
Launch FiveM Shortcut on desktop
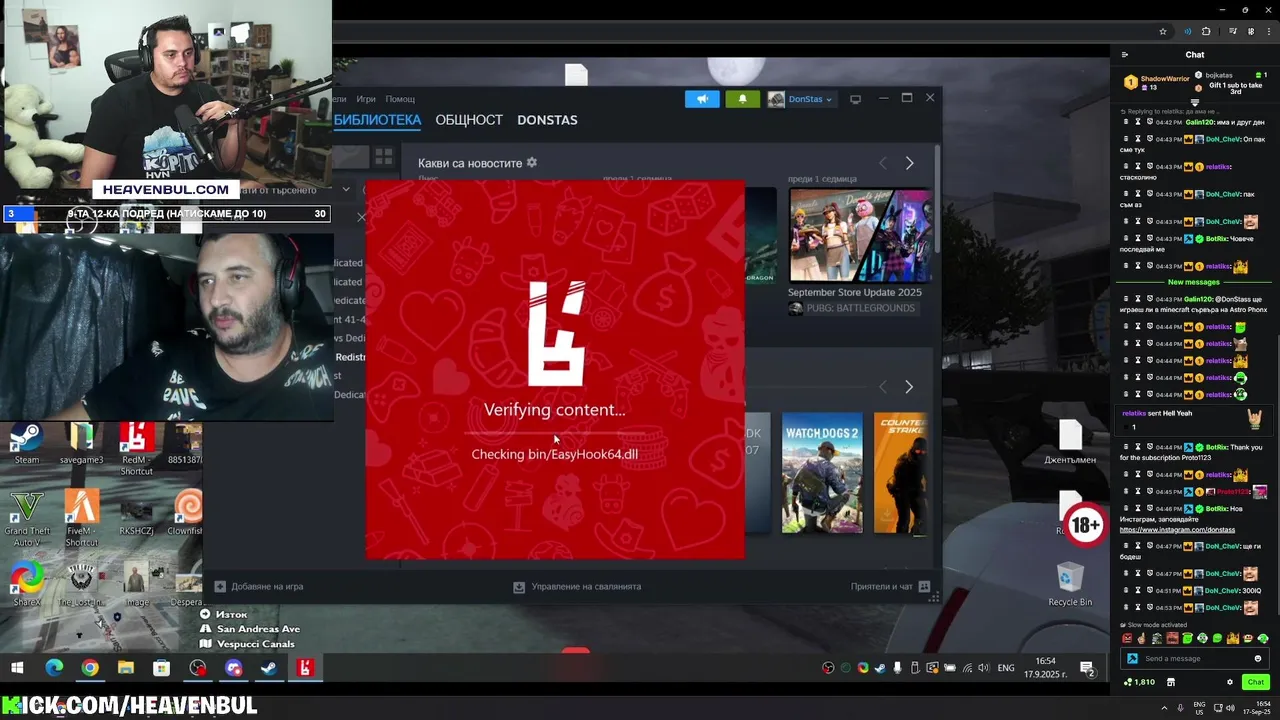click(81, 518)
